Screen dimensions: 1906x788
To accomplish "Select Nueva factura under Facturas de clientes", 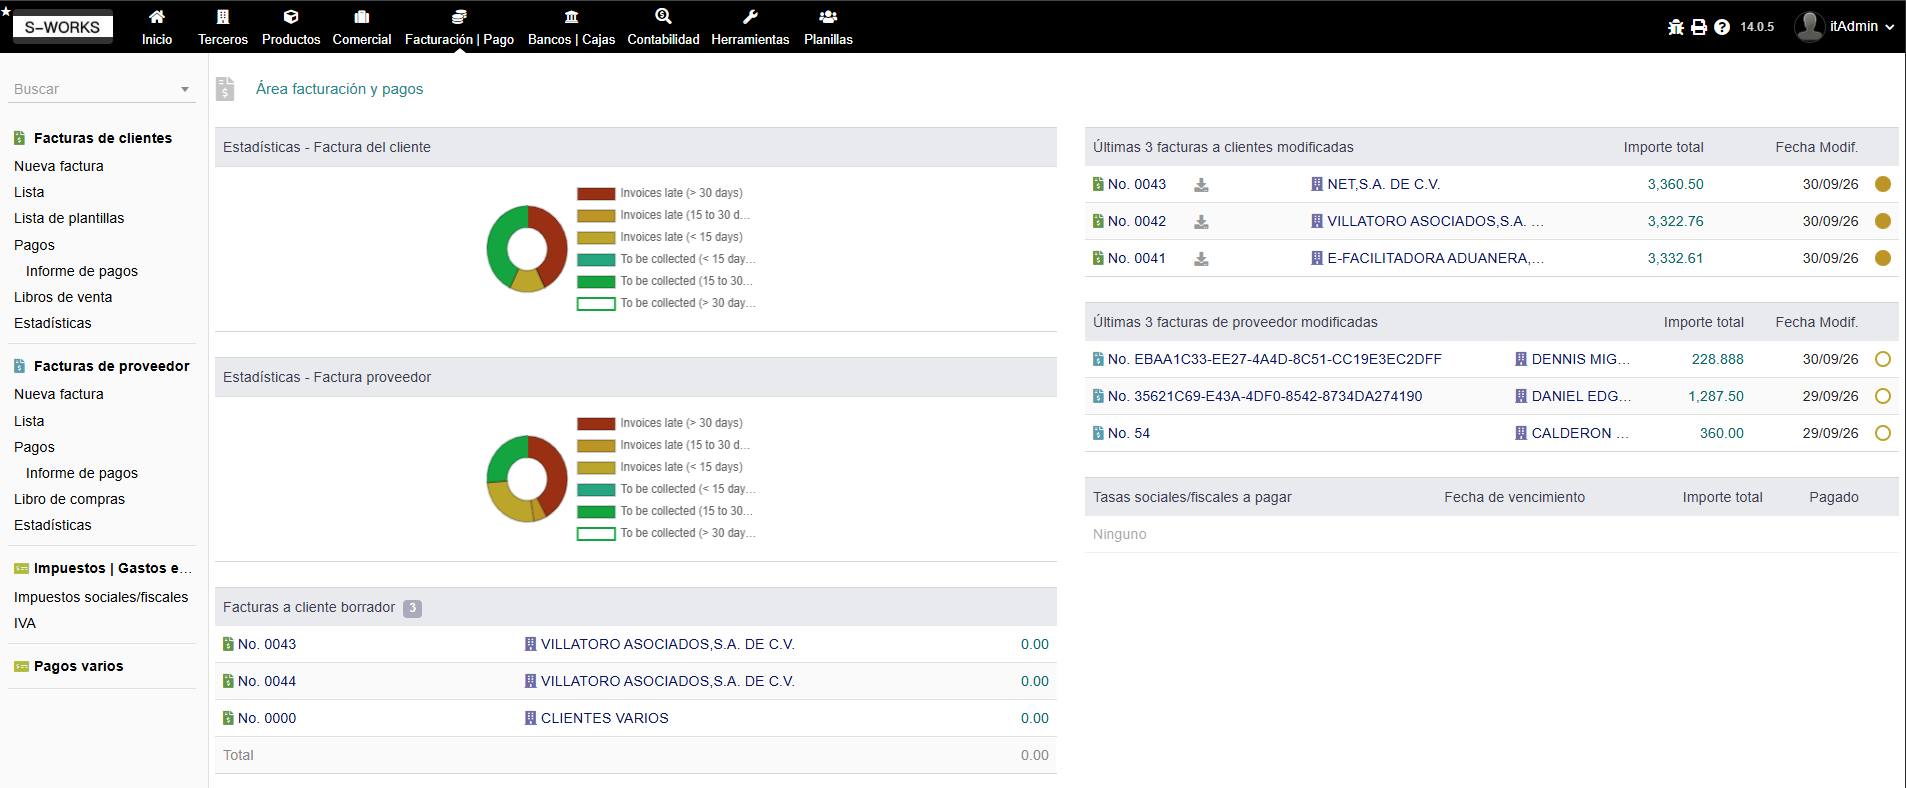I will [x=59, y=166].
